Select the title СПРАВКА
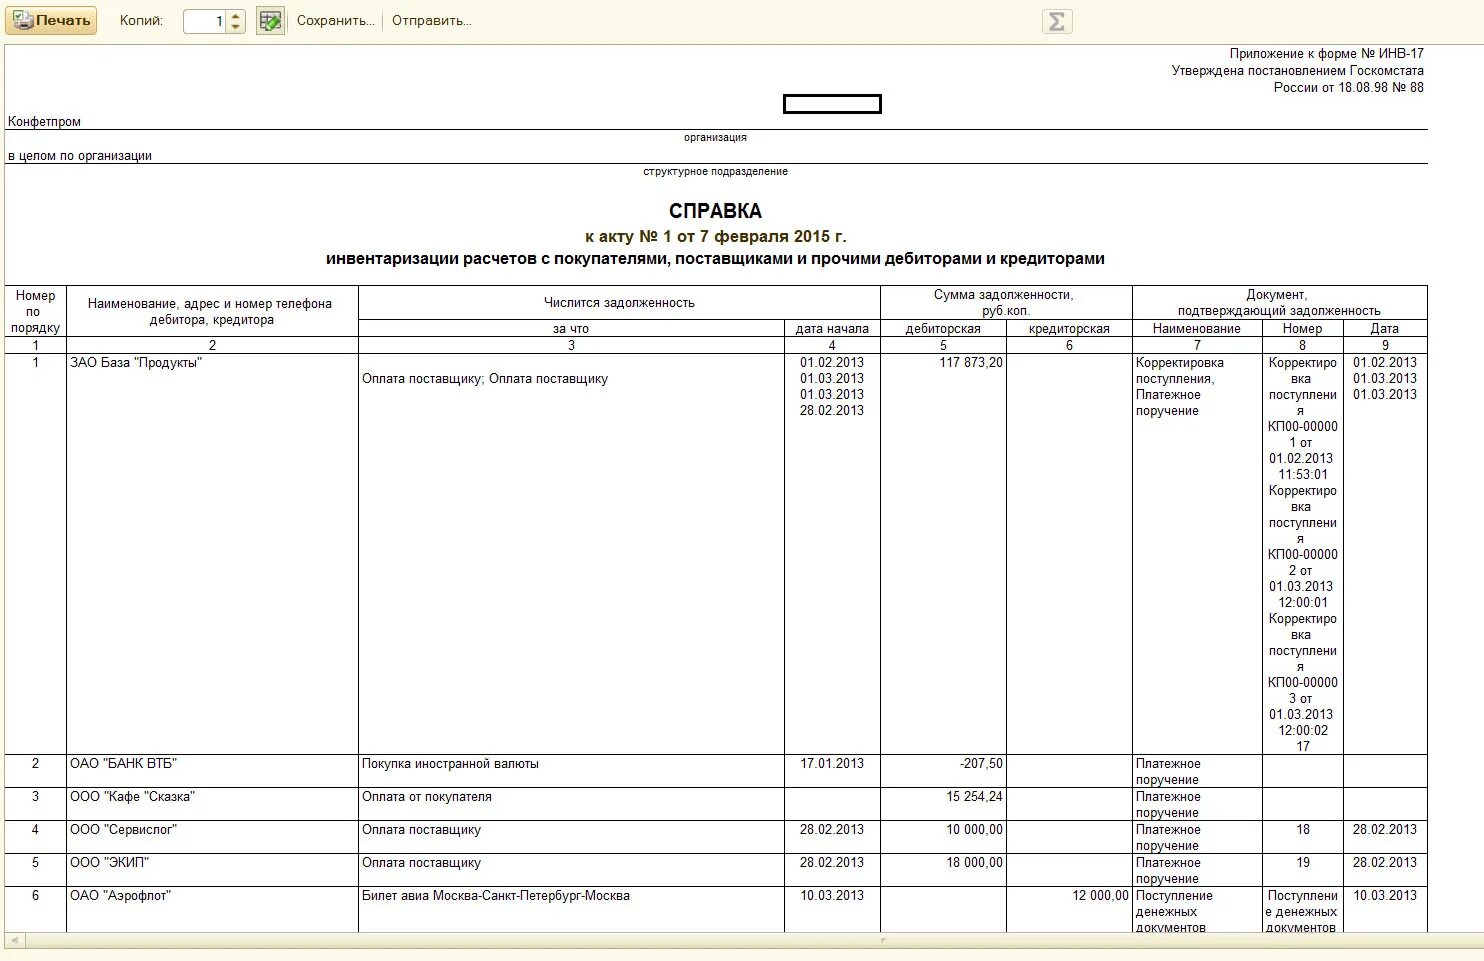The height and width of the screenshot is (961, 1484). click(715, 211)
